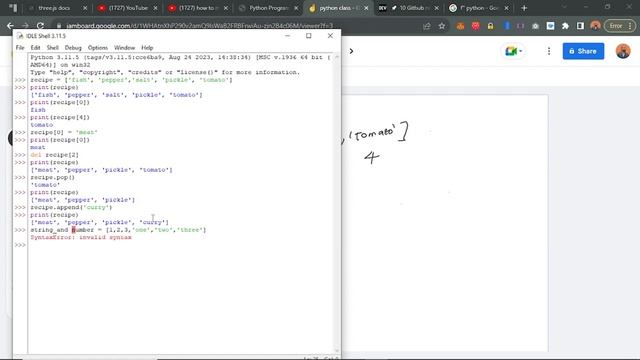Switch to the python Google search tab
Viewport: 640px width, 360px height.
[478, 8]
